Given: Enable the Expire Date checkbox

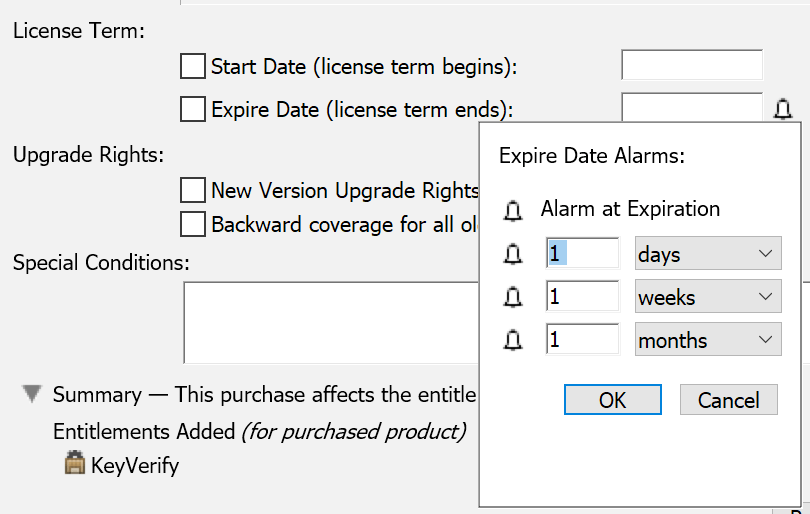Looking at the screenshot, I should point(192,109).
